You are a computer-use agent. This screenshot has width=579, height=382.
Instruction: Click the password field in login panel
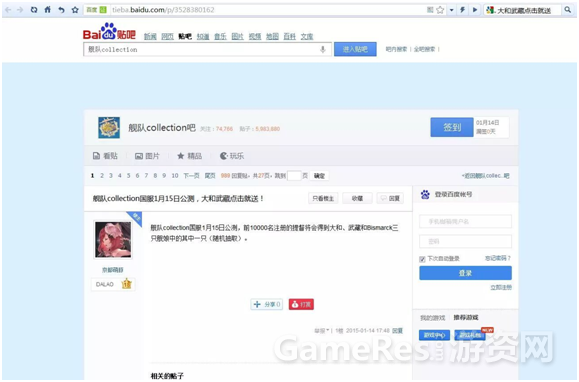pos(465,241)
